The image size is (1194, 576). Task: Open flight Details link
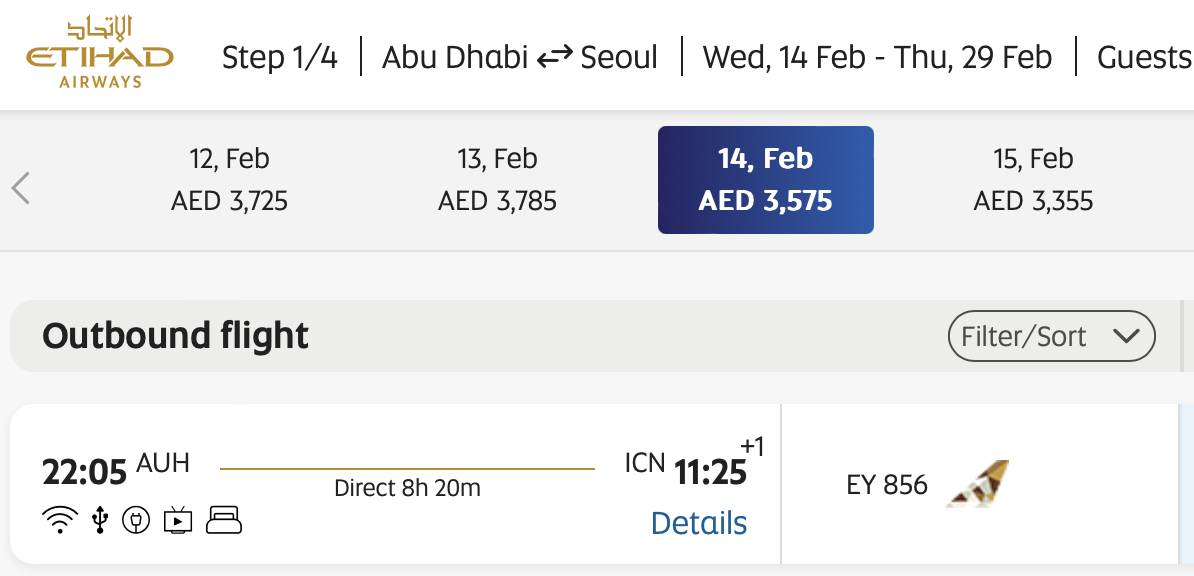click(698, 523)
